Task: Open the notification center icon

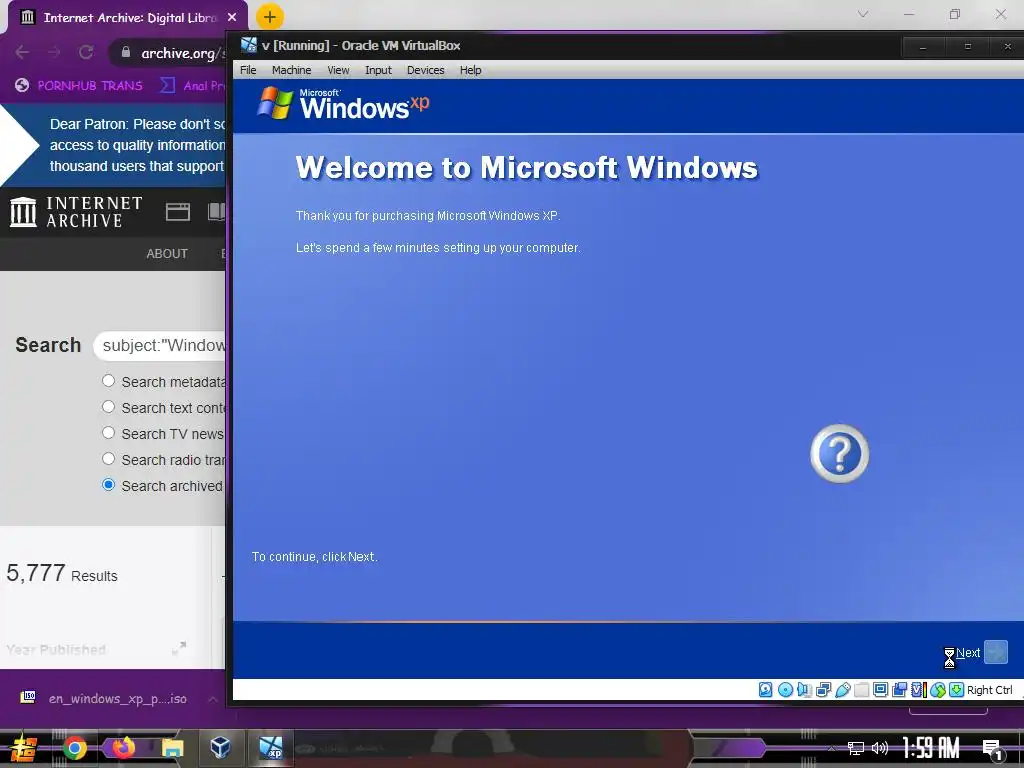Action: pos(992,748)
